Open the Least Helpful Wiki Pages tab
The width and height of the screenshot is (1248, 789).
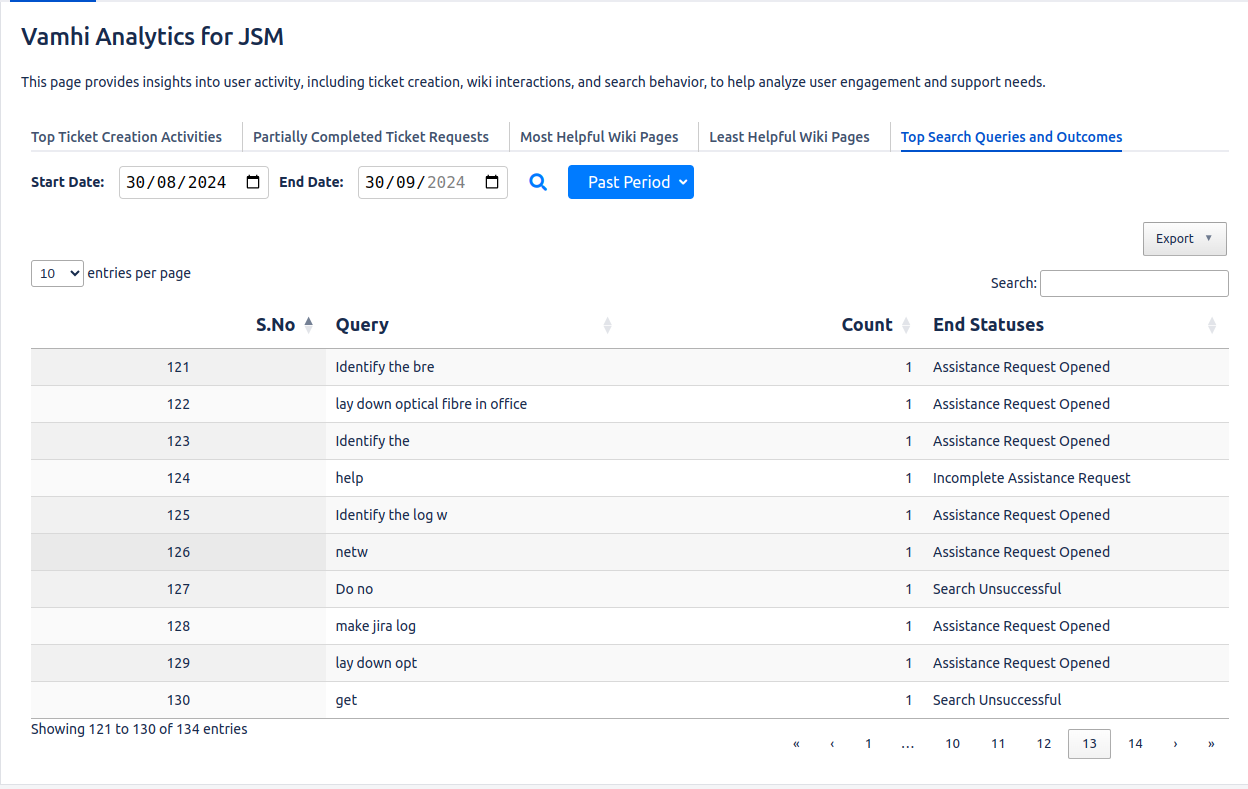point(789,137)
